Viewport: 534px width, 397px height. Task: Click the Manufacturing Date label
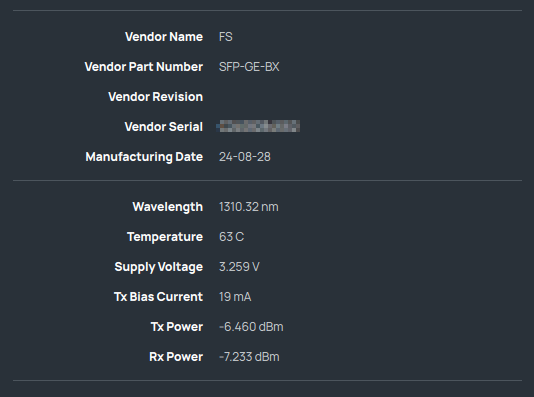[x=144, y=157]
